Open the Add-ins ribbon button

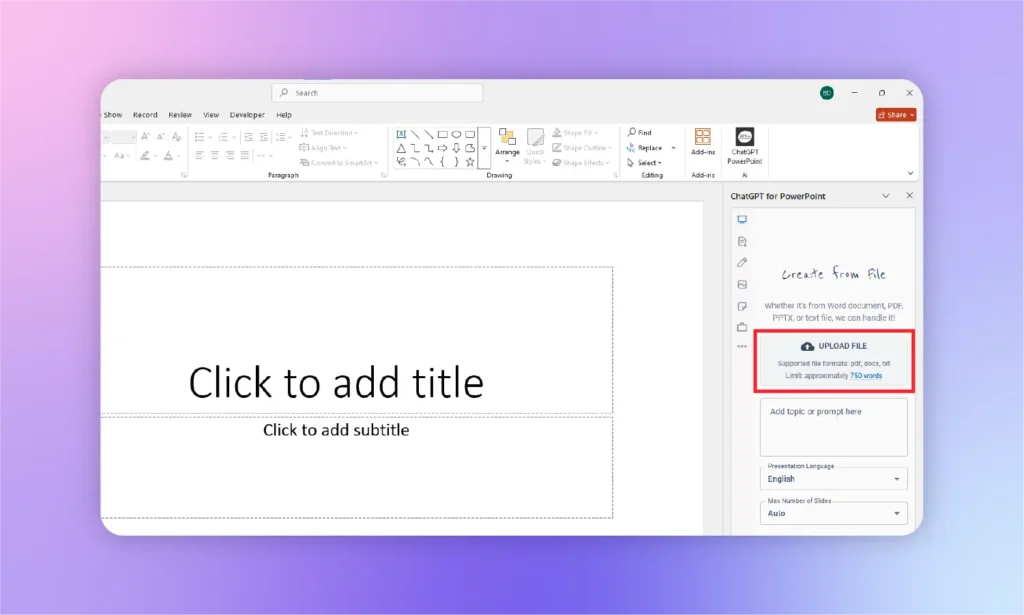703,142
